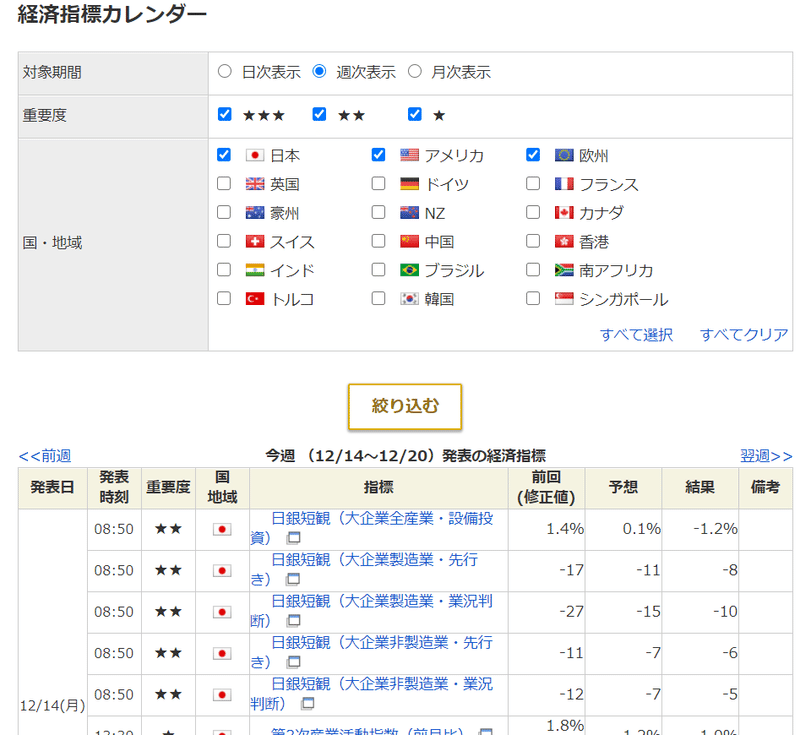Click the German flag icon
800x735 pixels.
coord(409,184)
